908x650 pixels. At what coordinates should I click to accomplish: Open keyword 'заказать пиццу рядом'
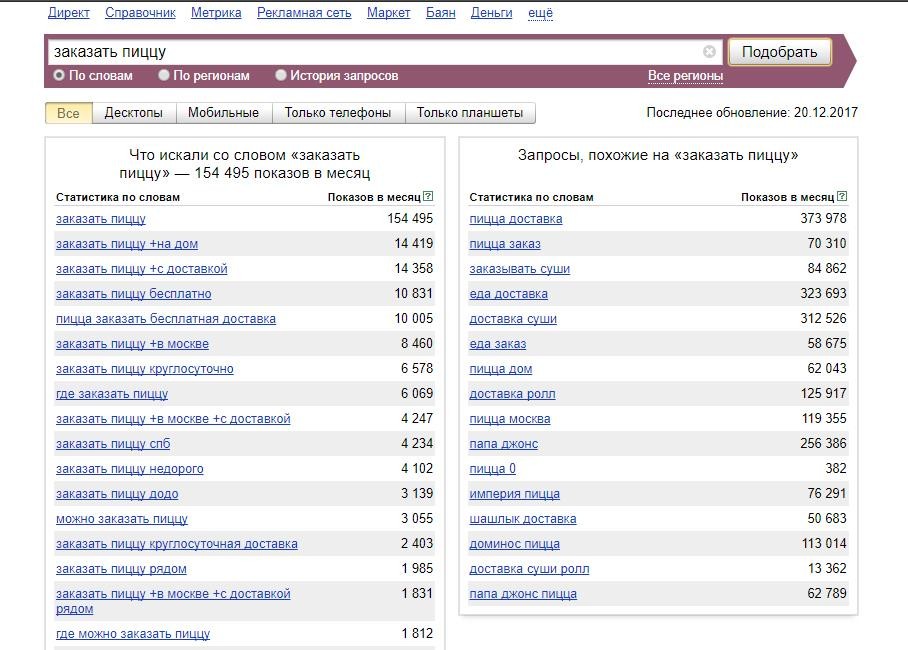(121, 569)
